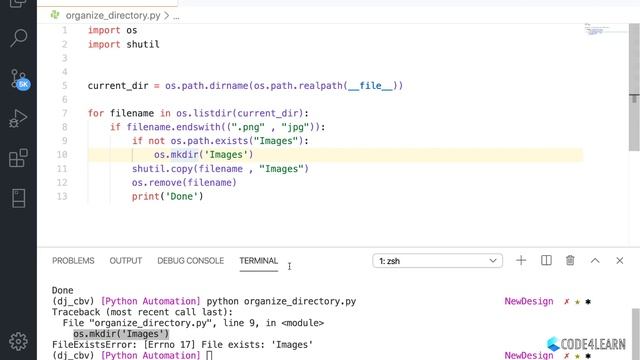Click 'import os' on line 1
The height and width of the screenshot is (360, 640).
113,30
